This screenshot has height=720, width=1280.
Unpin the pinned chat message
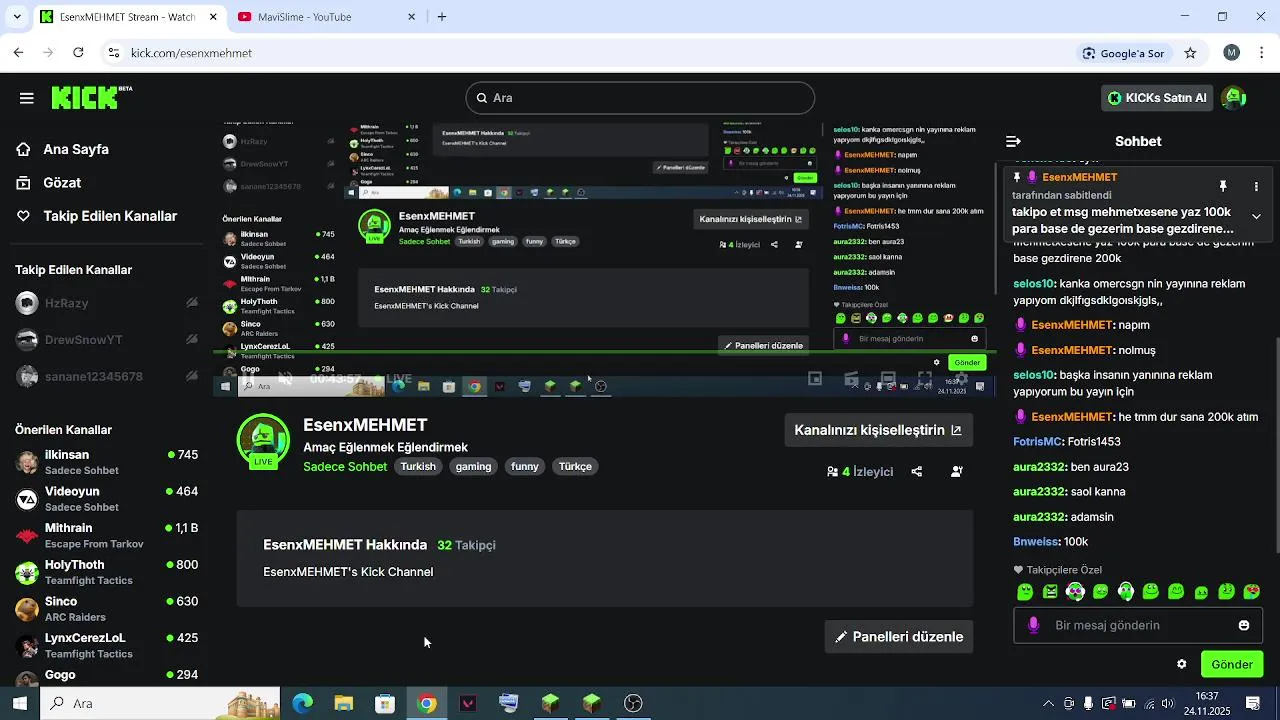(x=1222, y=187)
